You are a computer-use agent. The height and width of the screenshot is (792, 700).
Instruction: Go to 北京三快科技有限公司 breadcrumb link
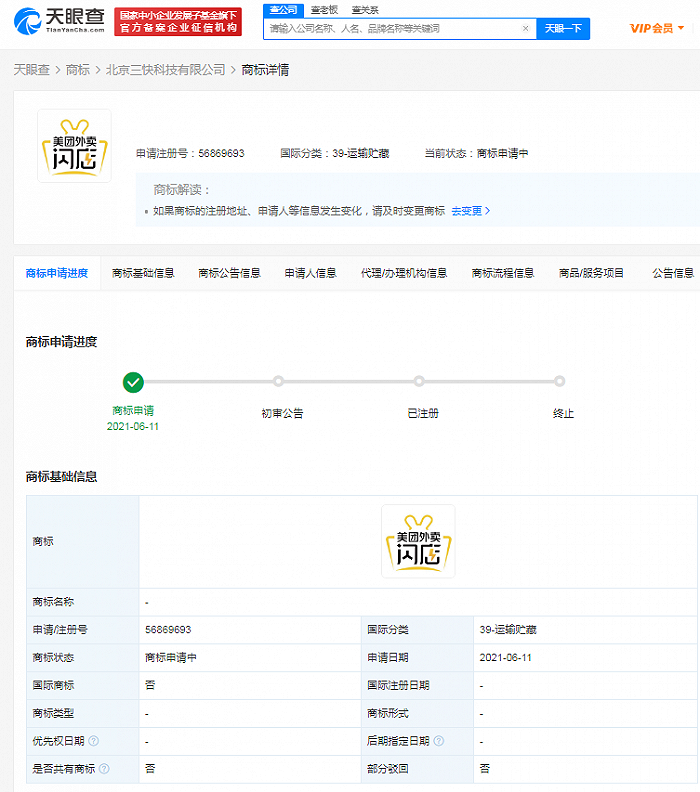[x=166, y=70]
